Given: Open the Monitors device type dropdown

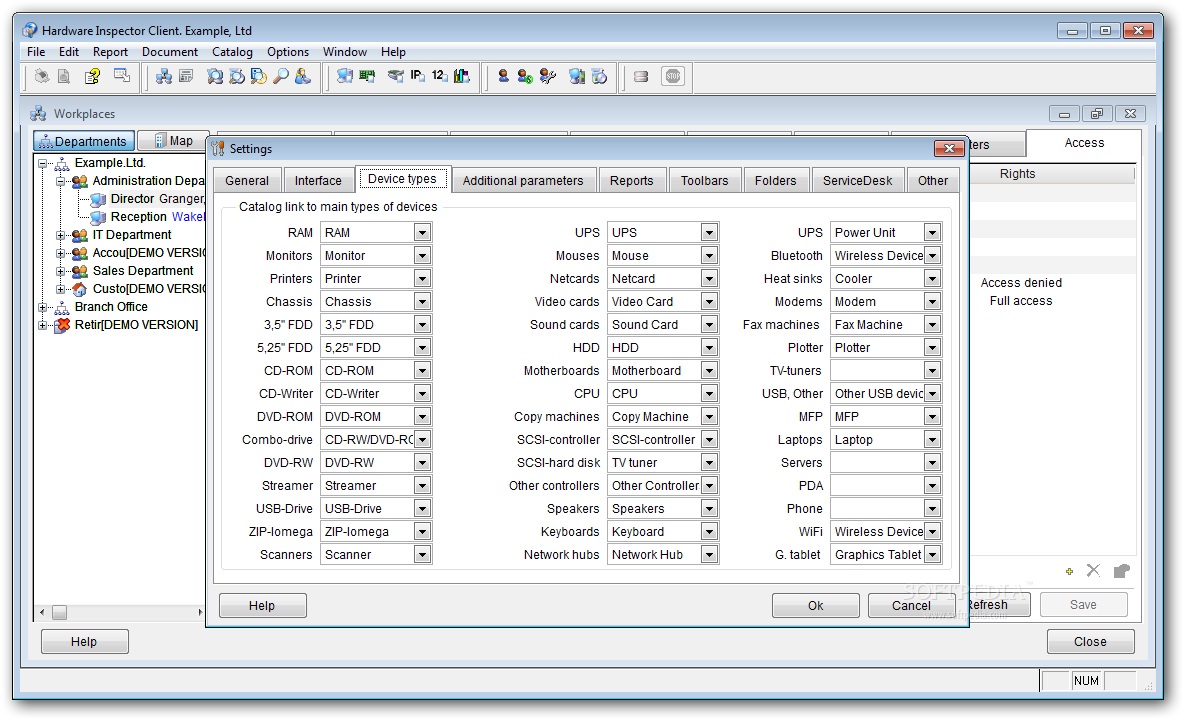Looking at the screenshot, I should point(422,256).
